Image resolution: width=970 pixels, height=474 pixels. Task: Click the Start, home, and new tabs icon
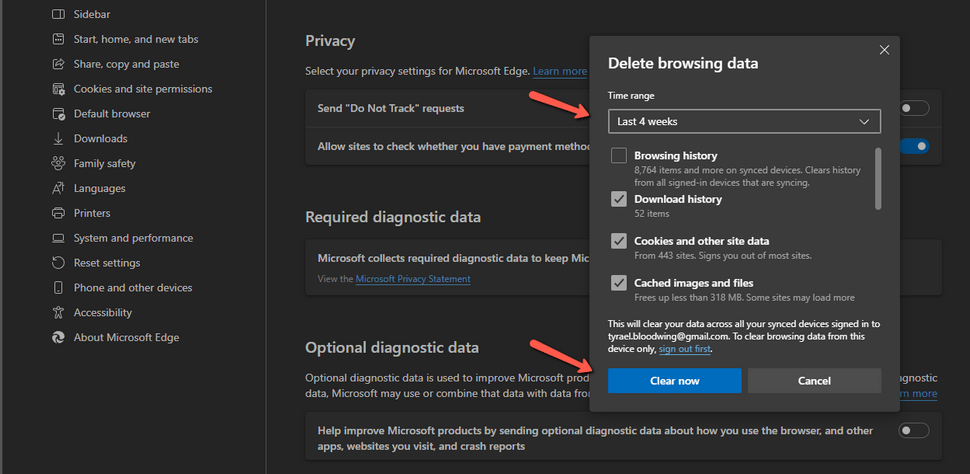pos(58,39)
